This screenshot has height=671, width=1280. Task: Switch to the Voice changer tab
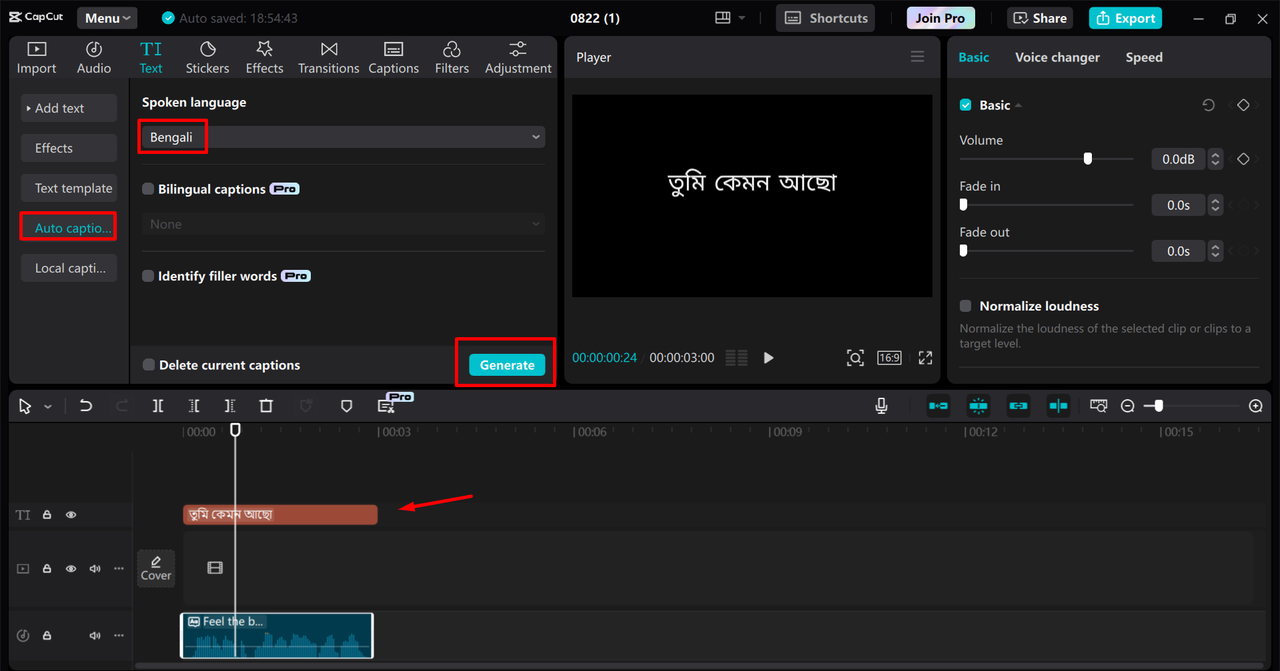coord(1057,57)
